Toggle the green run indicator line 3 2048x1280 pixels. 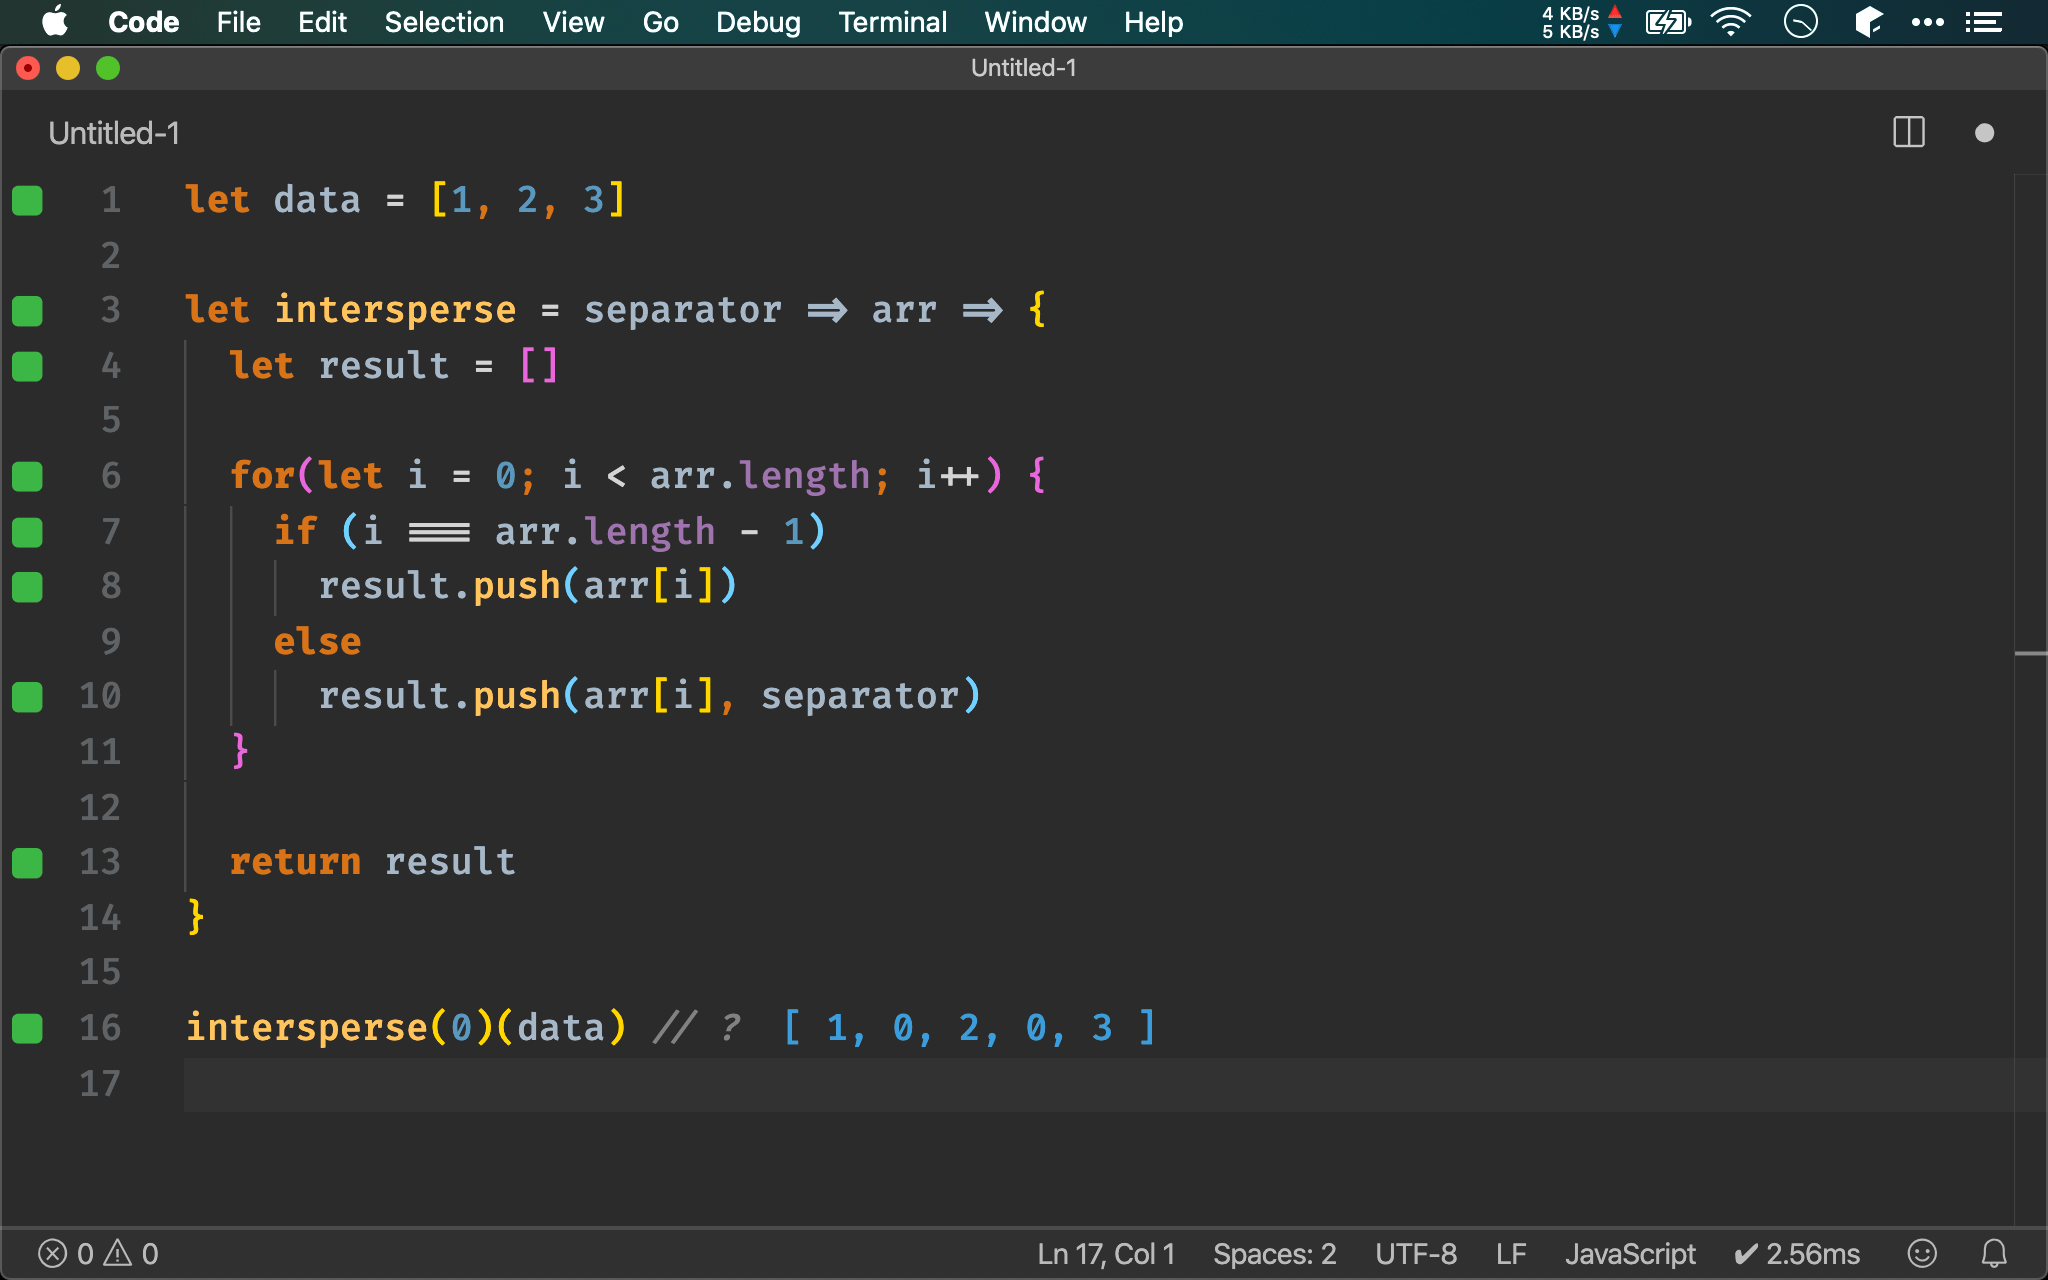[x=27, y=311]
